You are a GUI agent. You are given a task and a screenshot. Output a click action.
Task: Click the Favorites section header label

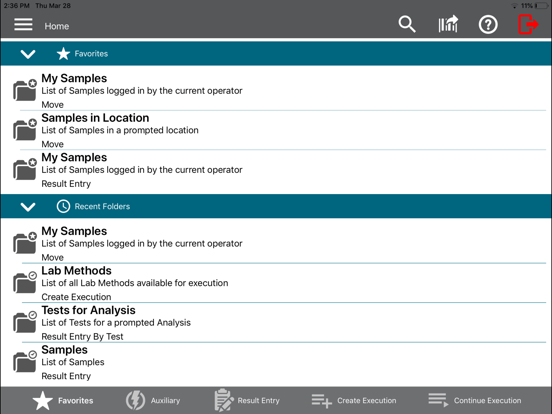tap(91, 54)
